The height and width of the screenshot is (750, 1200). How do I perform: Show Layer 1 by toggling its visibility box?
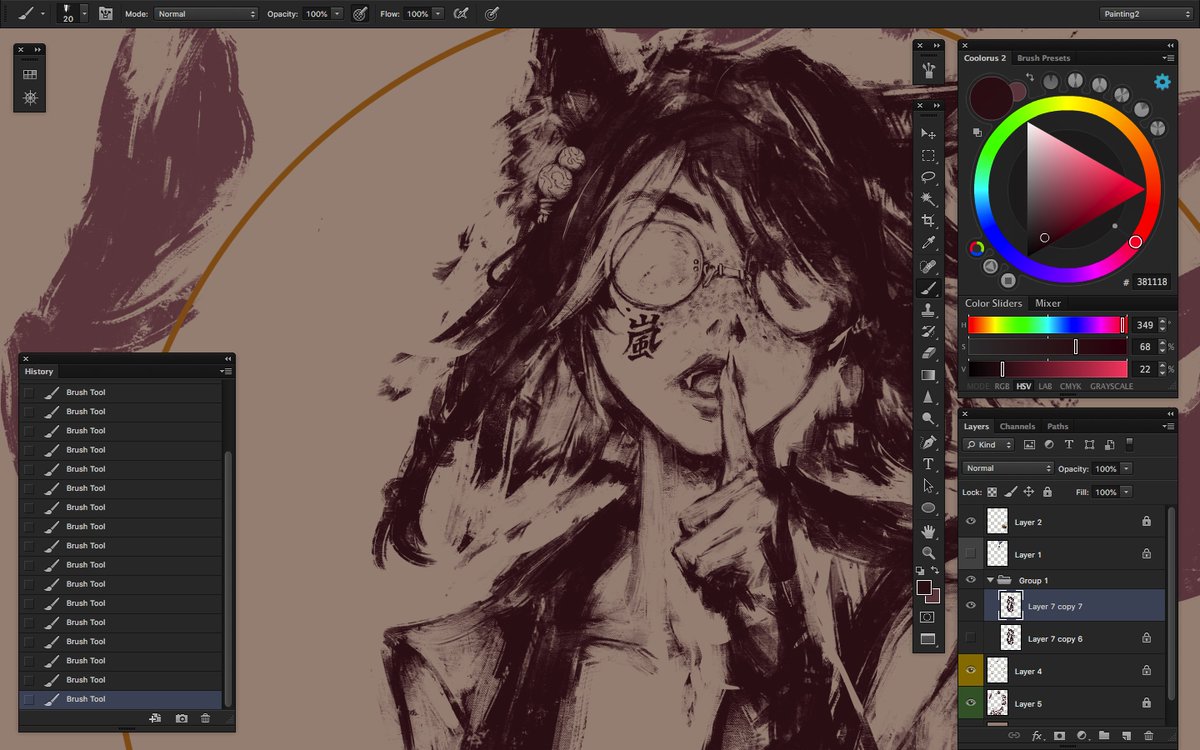point(970,553)
